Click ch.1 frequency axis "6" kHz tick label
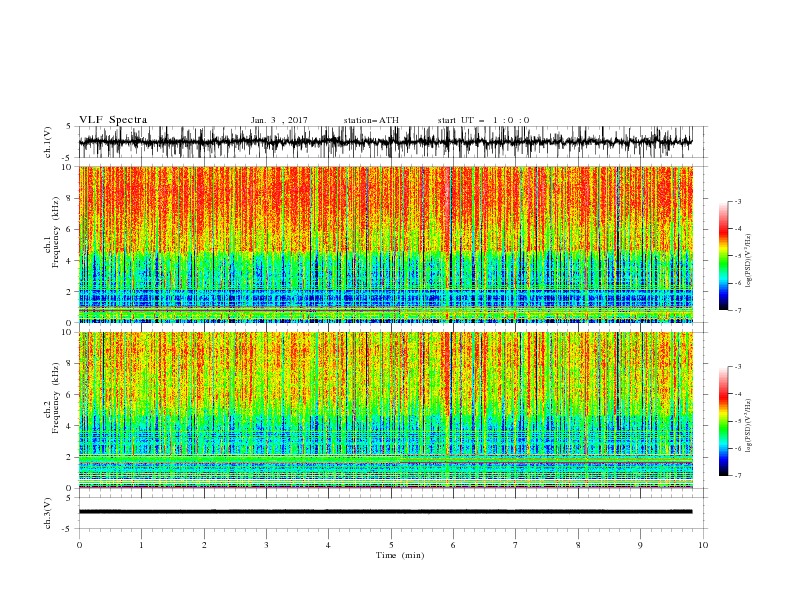This screenshot has height=612, width=792. (70, 229)
